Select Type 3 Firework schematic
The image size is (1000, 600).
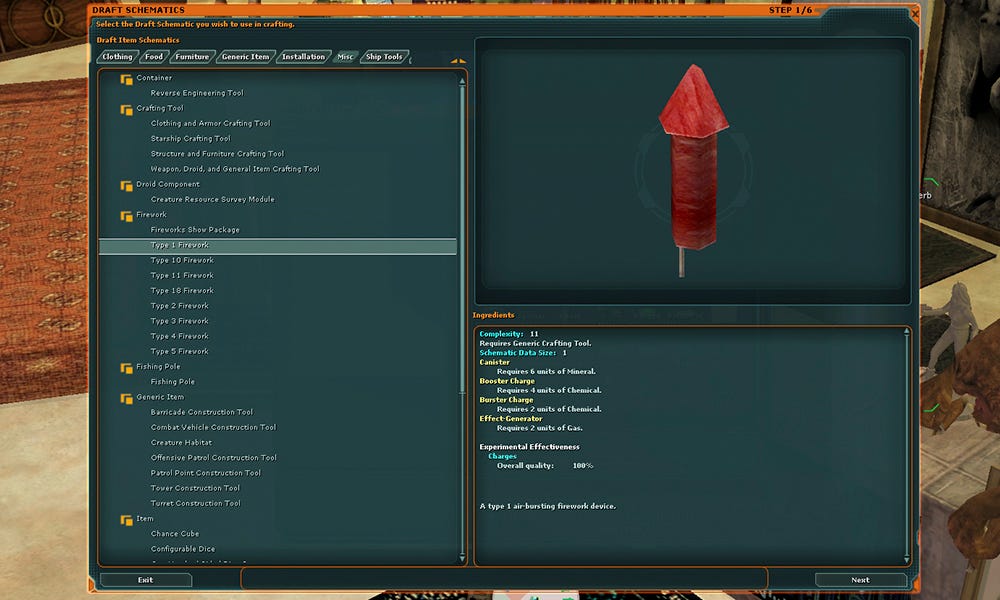pos(180,321)
